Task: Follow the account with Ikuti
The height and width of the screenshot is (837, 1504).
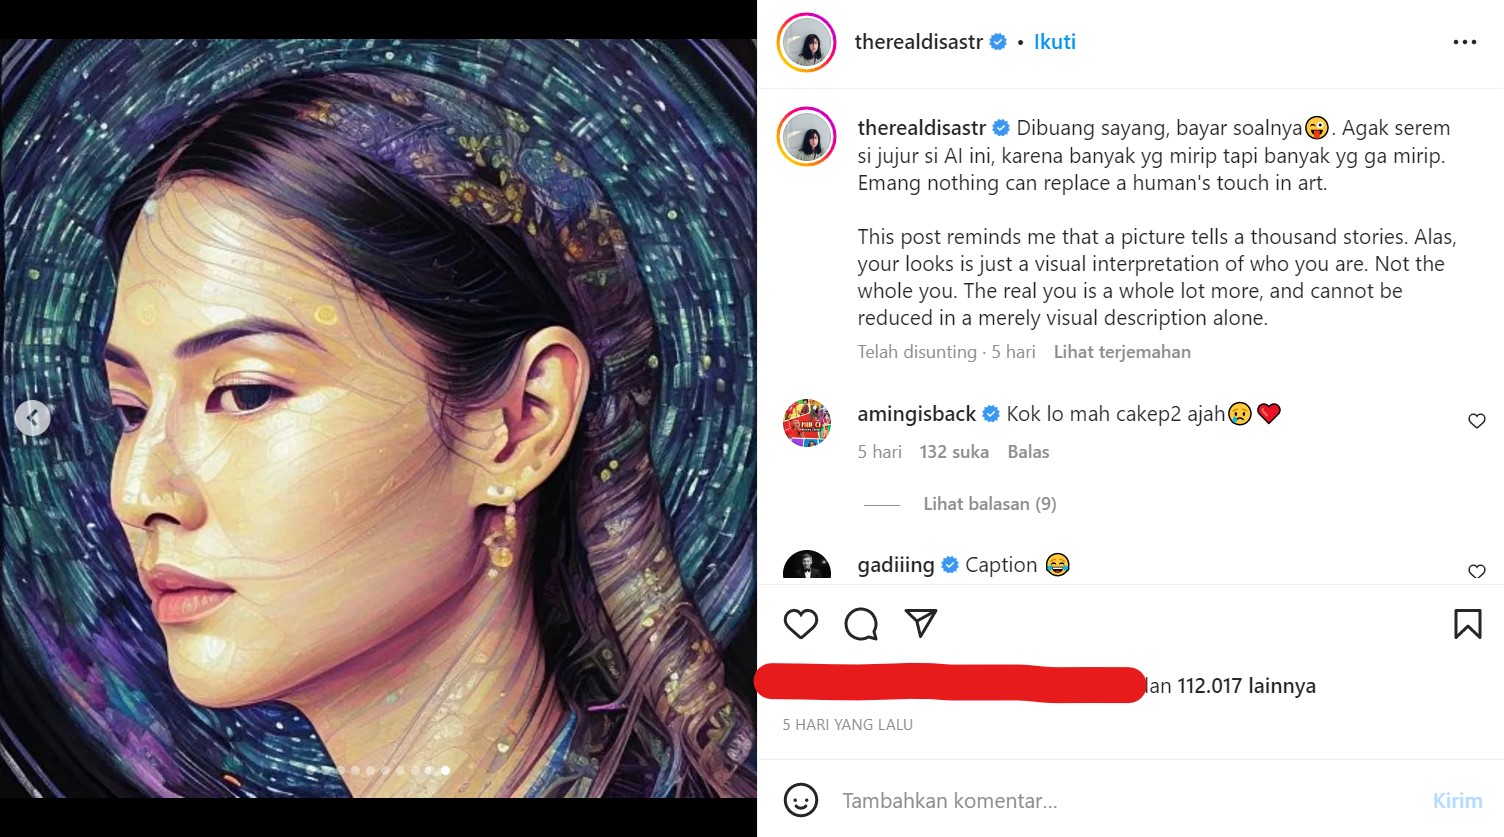Action: [1054, 42]
